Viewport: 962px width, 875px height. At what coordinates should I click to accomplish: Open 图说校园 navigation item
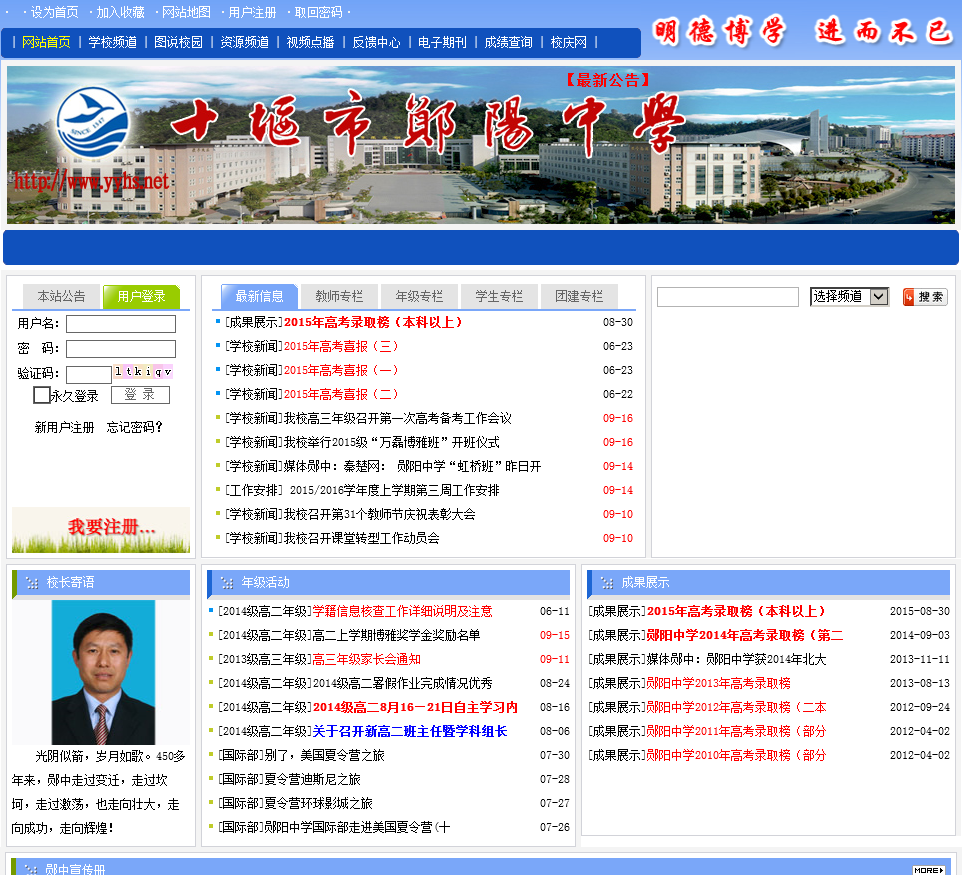(x=179, y=42)
